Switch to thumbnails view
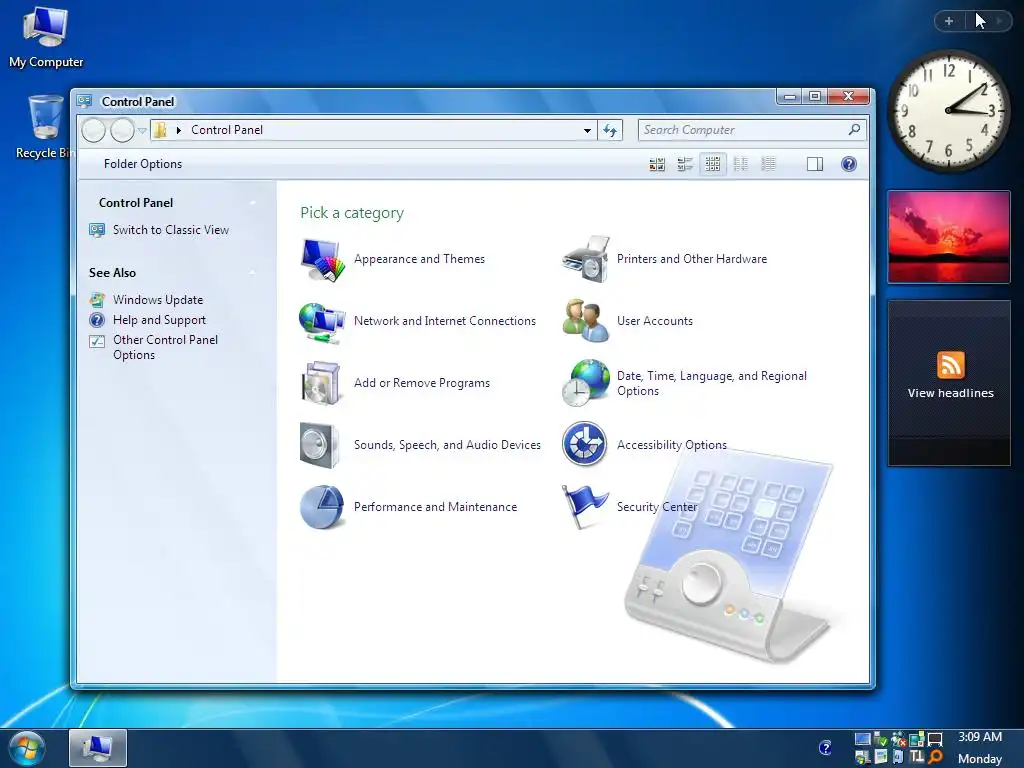Screen dimensions: 1024x768 pyautogui.click(x=657, y=164)
